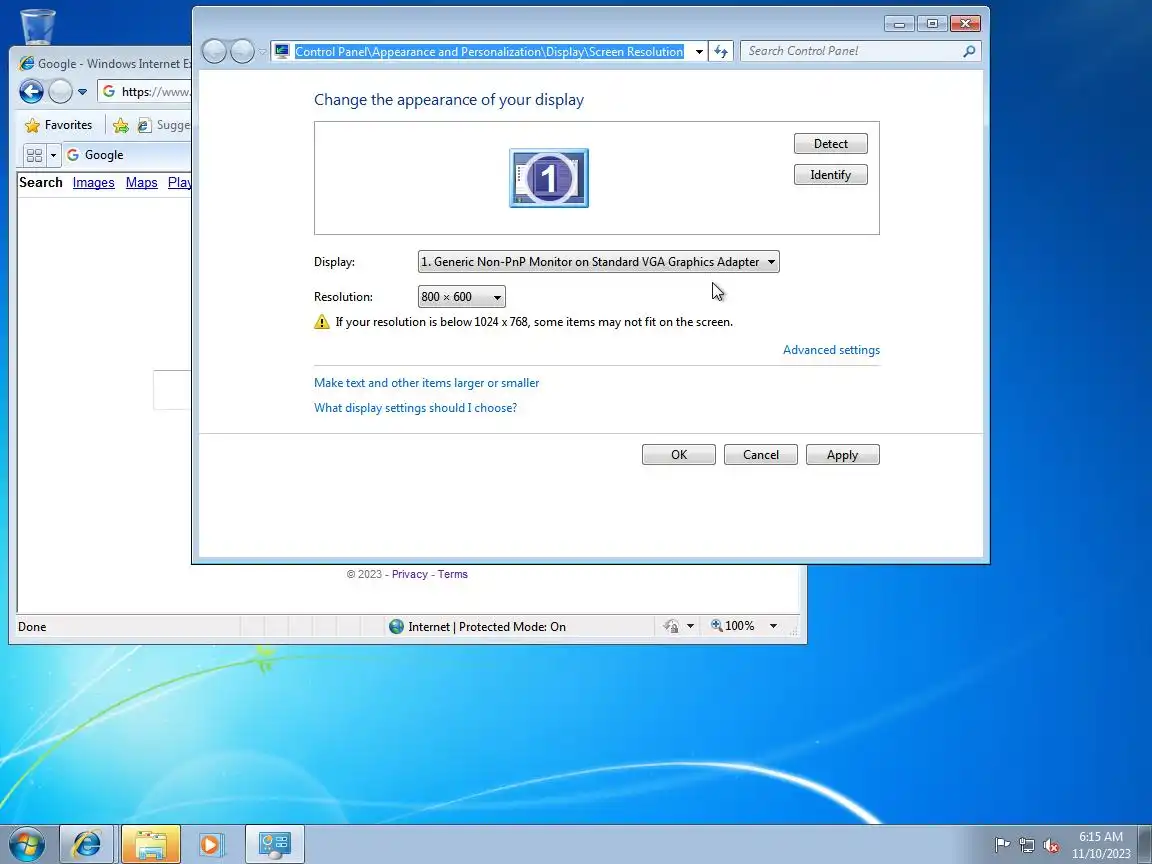Click the resolution warning triangle icon
1152x864 pixels.
322,322
